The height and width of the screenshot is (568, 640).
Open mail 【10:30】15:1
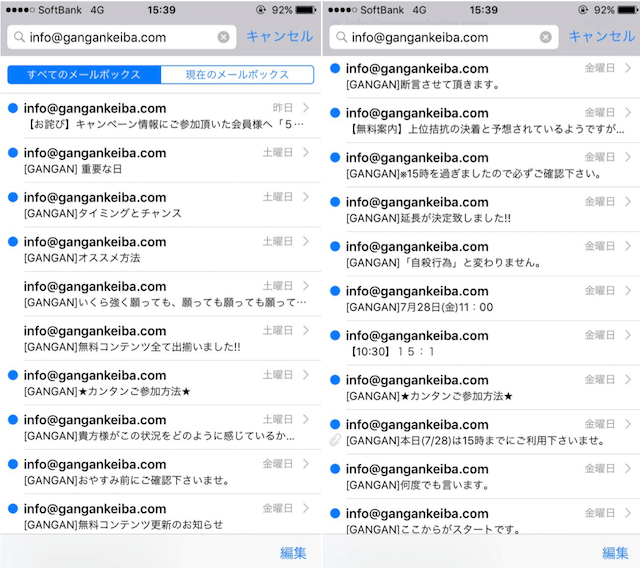click(x=482, y=343)
